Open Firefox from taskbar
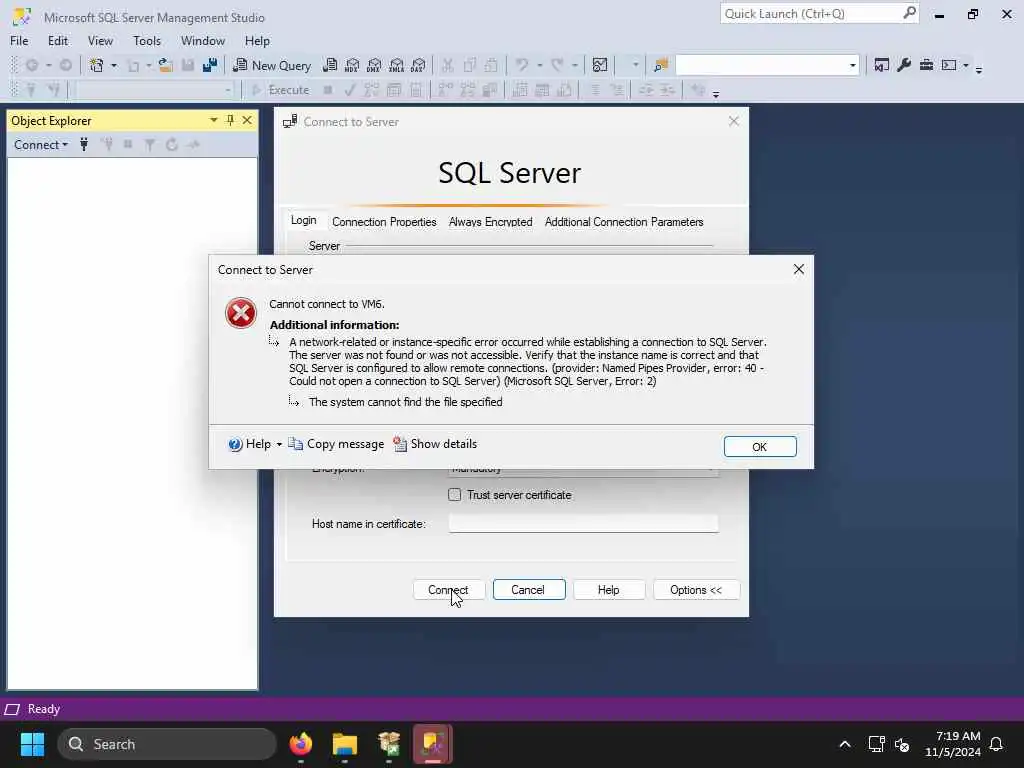The height and width of the screenshot is (768, 1024). (x=300, y=744)
